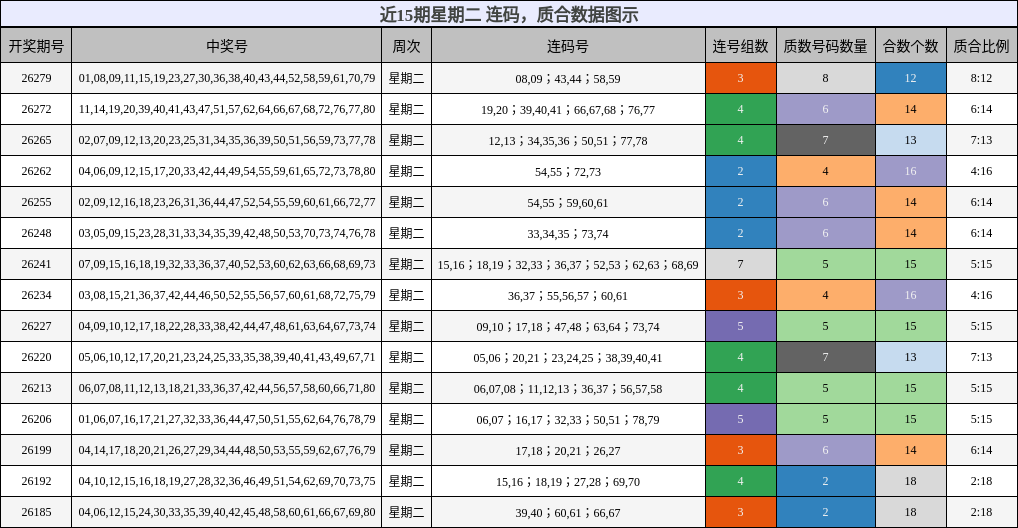Select draw number 26185

click(x=36, y=512)
